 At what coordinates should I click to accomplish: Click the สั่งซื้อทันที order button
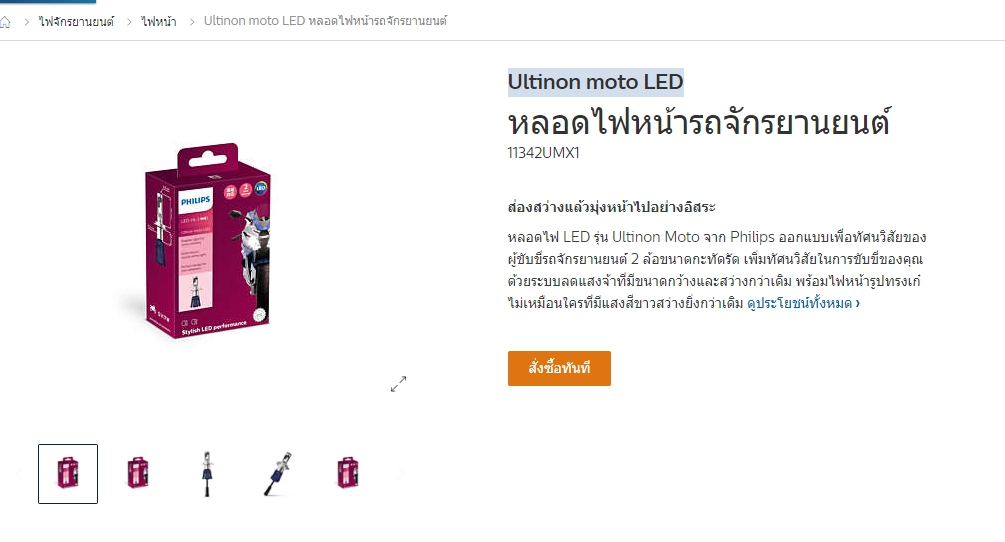coord(559,368)
